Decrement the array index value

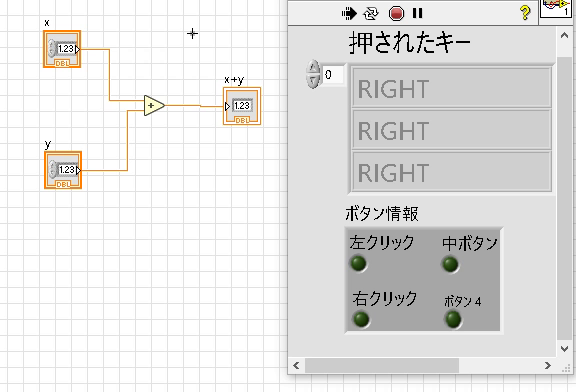tap(313, 81)
